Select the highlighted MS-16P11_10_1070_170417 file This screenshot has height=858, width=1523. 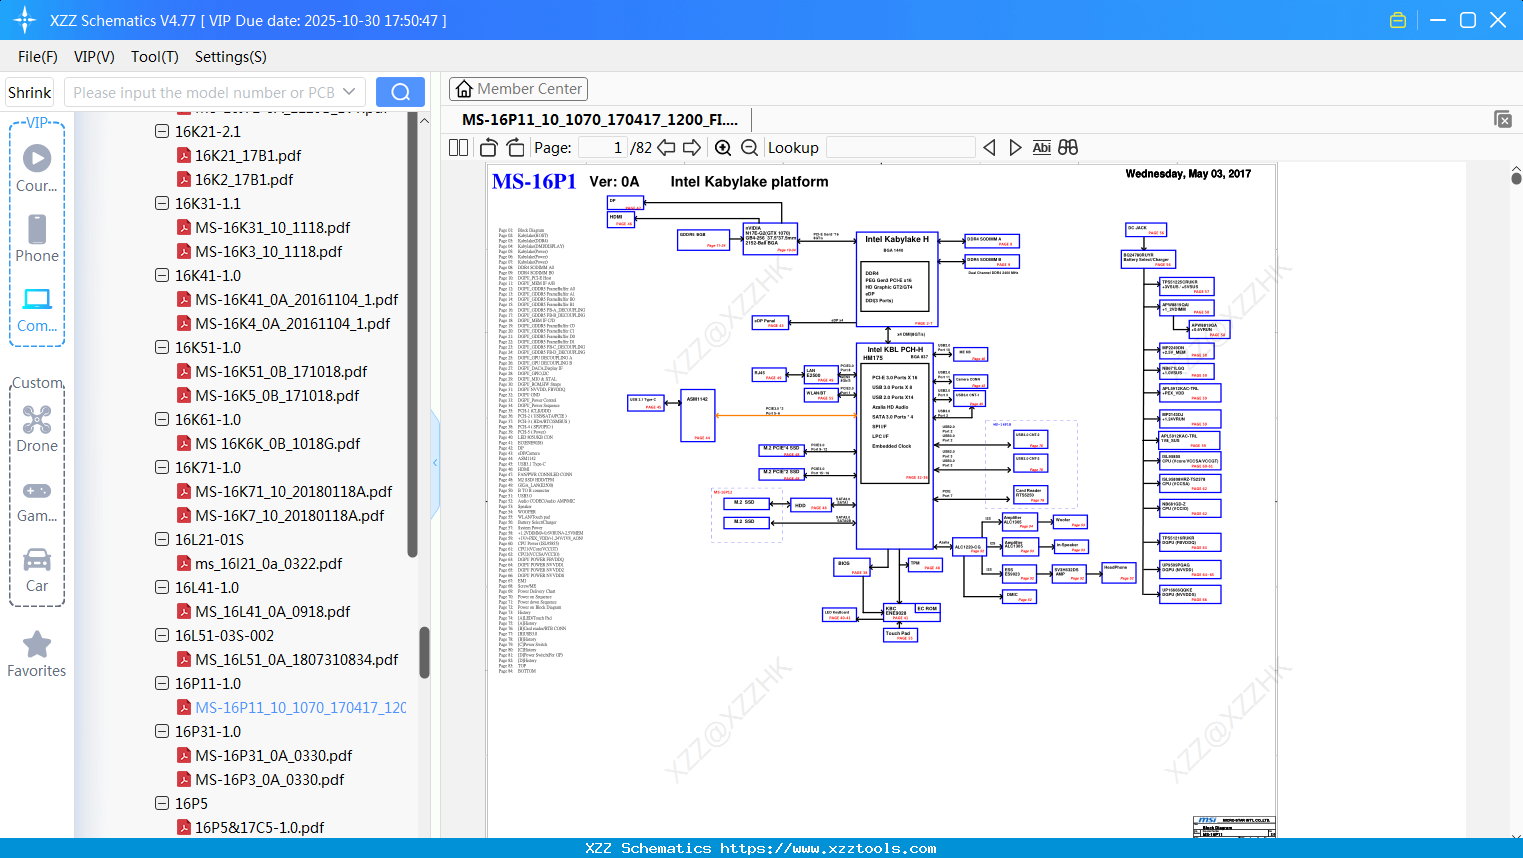[301, 707]
